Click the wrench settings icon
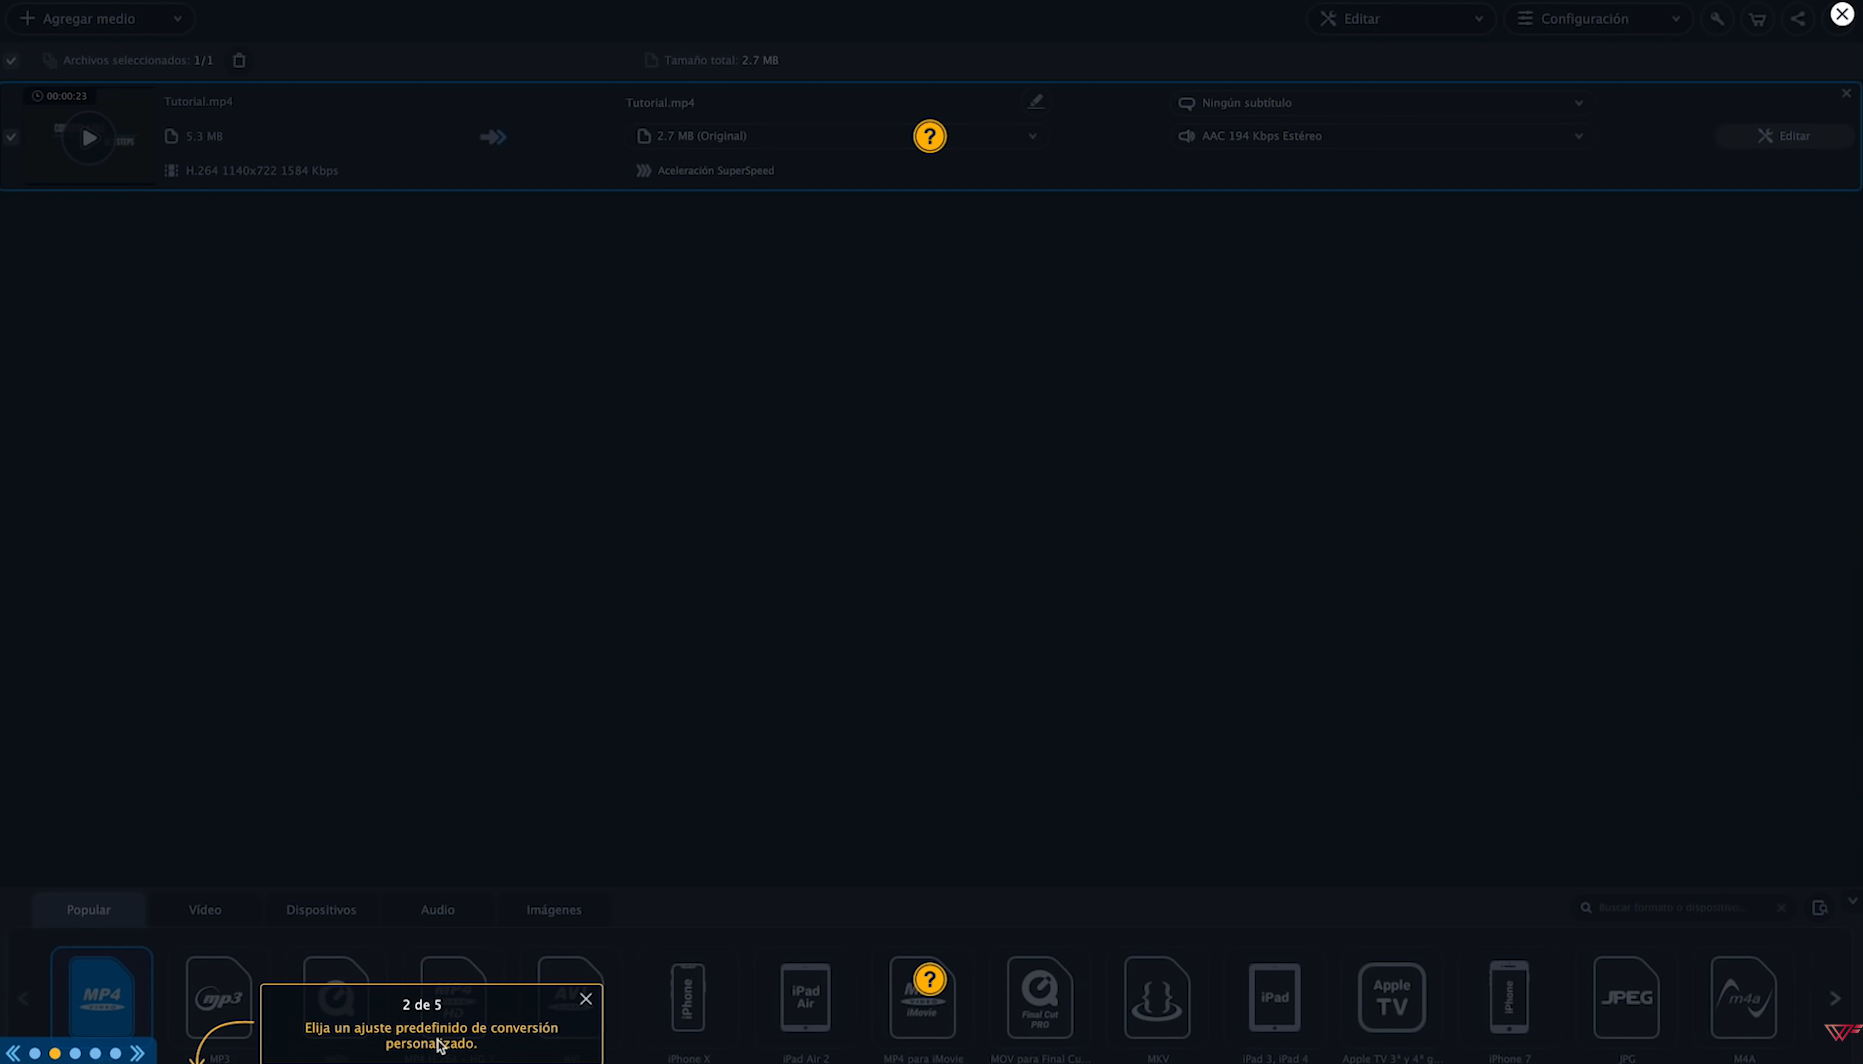Screen dimensions: 1863x1064 [x=1716, y=19]
